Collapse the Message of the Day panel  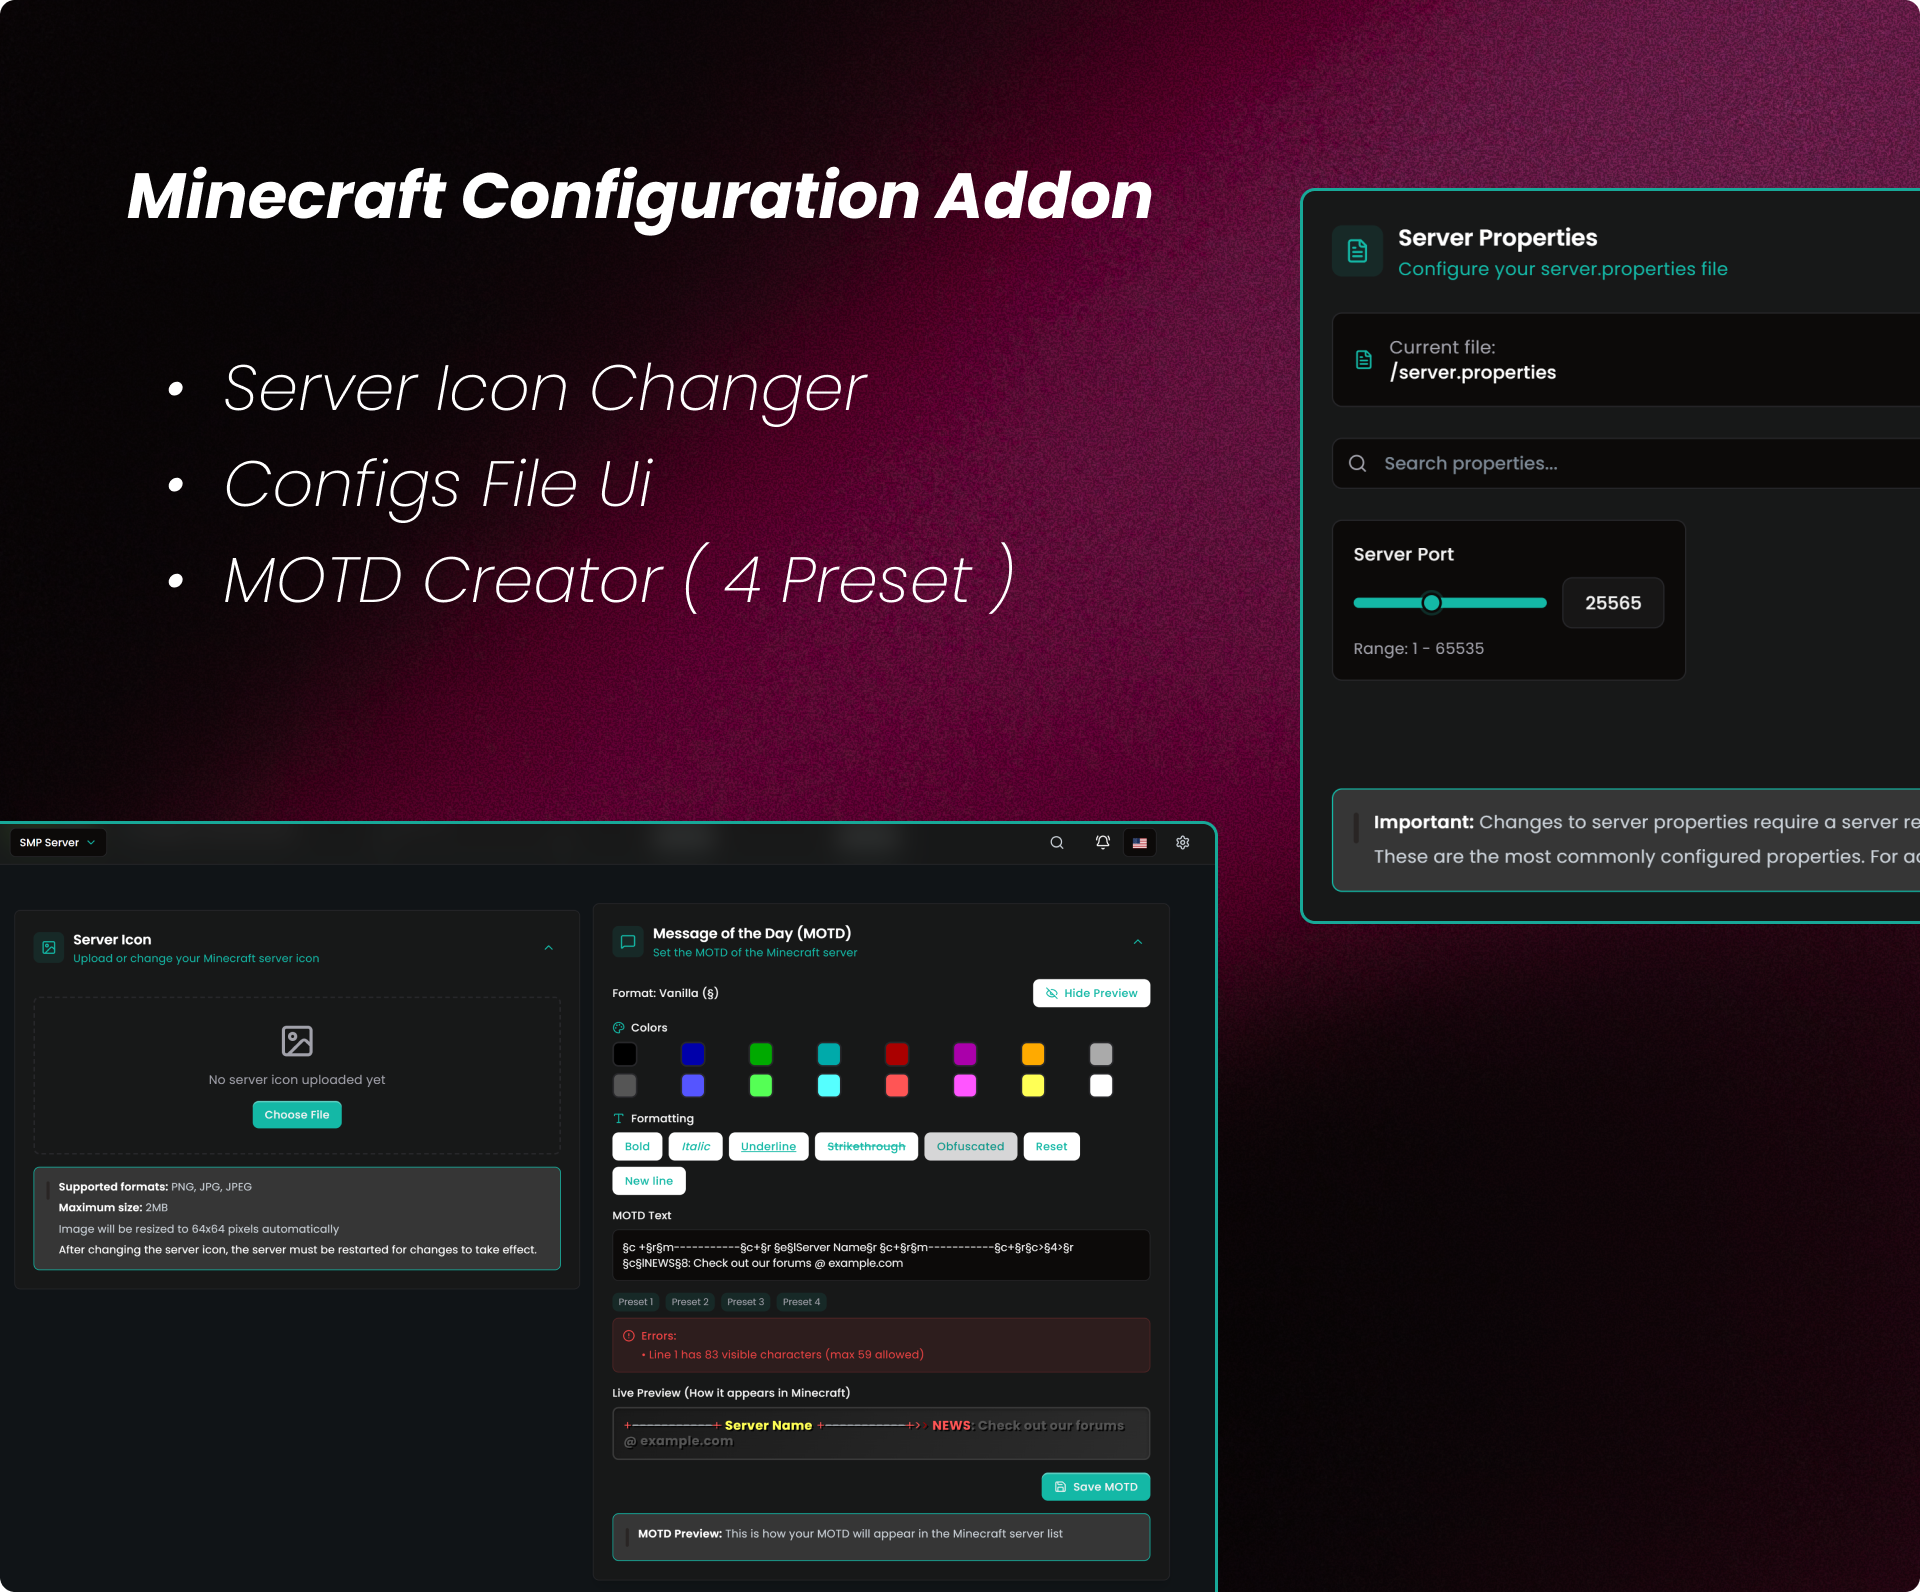1137,941
